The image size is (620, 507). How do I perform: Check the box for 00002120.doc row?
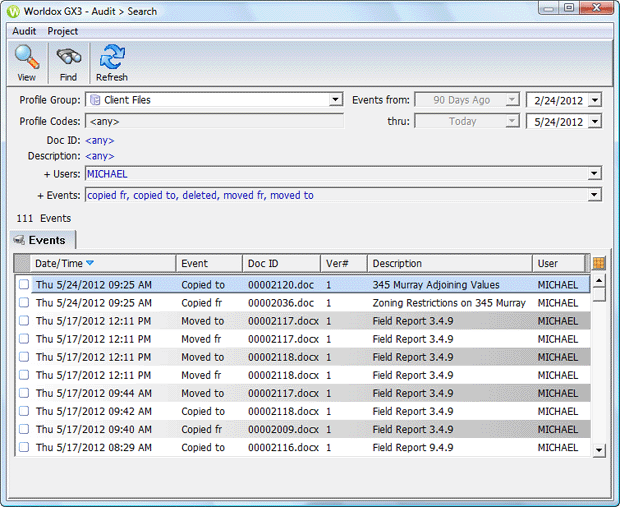[24, 285]
